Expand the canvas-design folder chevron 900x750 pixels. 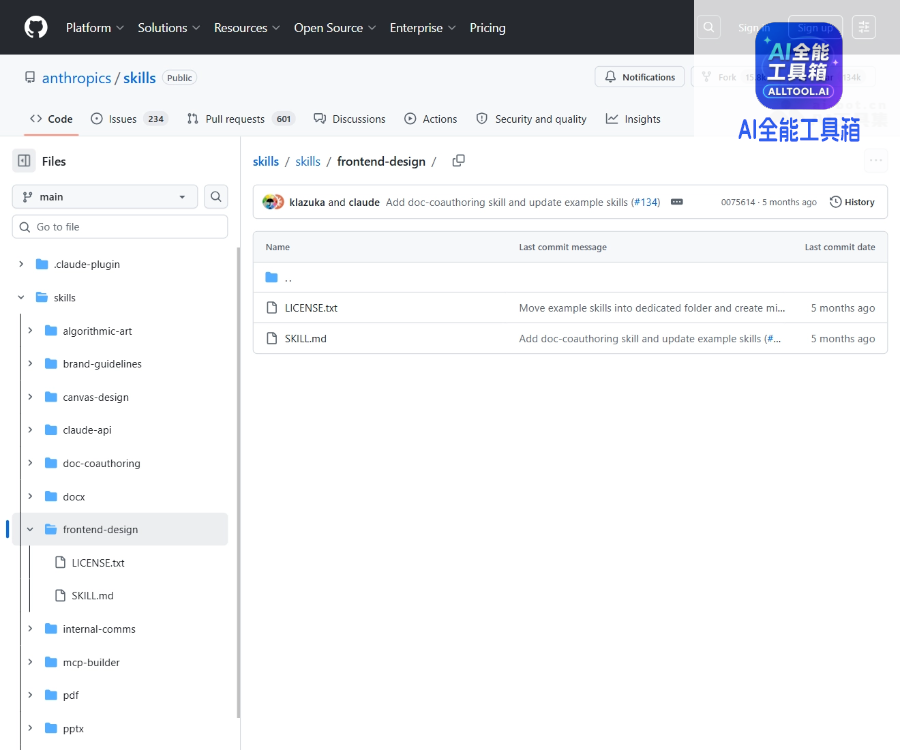pos(30,397)
